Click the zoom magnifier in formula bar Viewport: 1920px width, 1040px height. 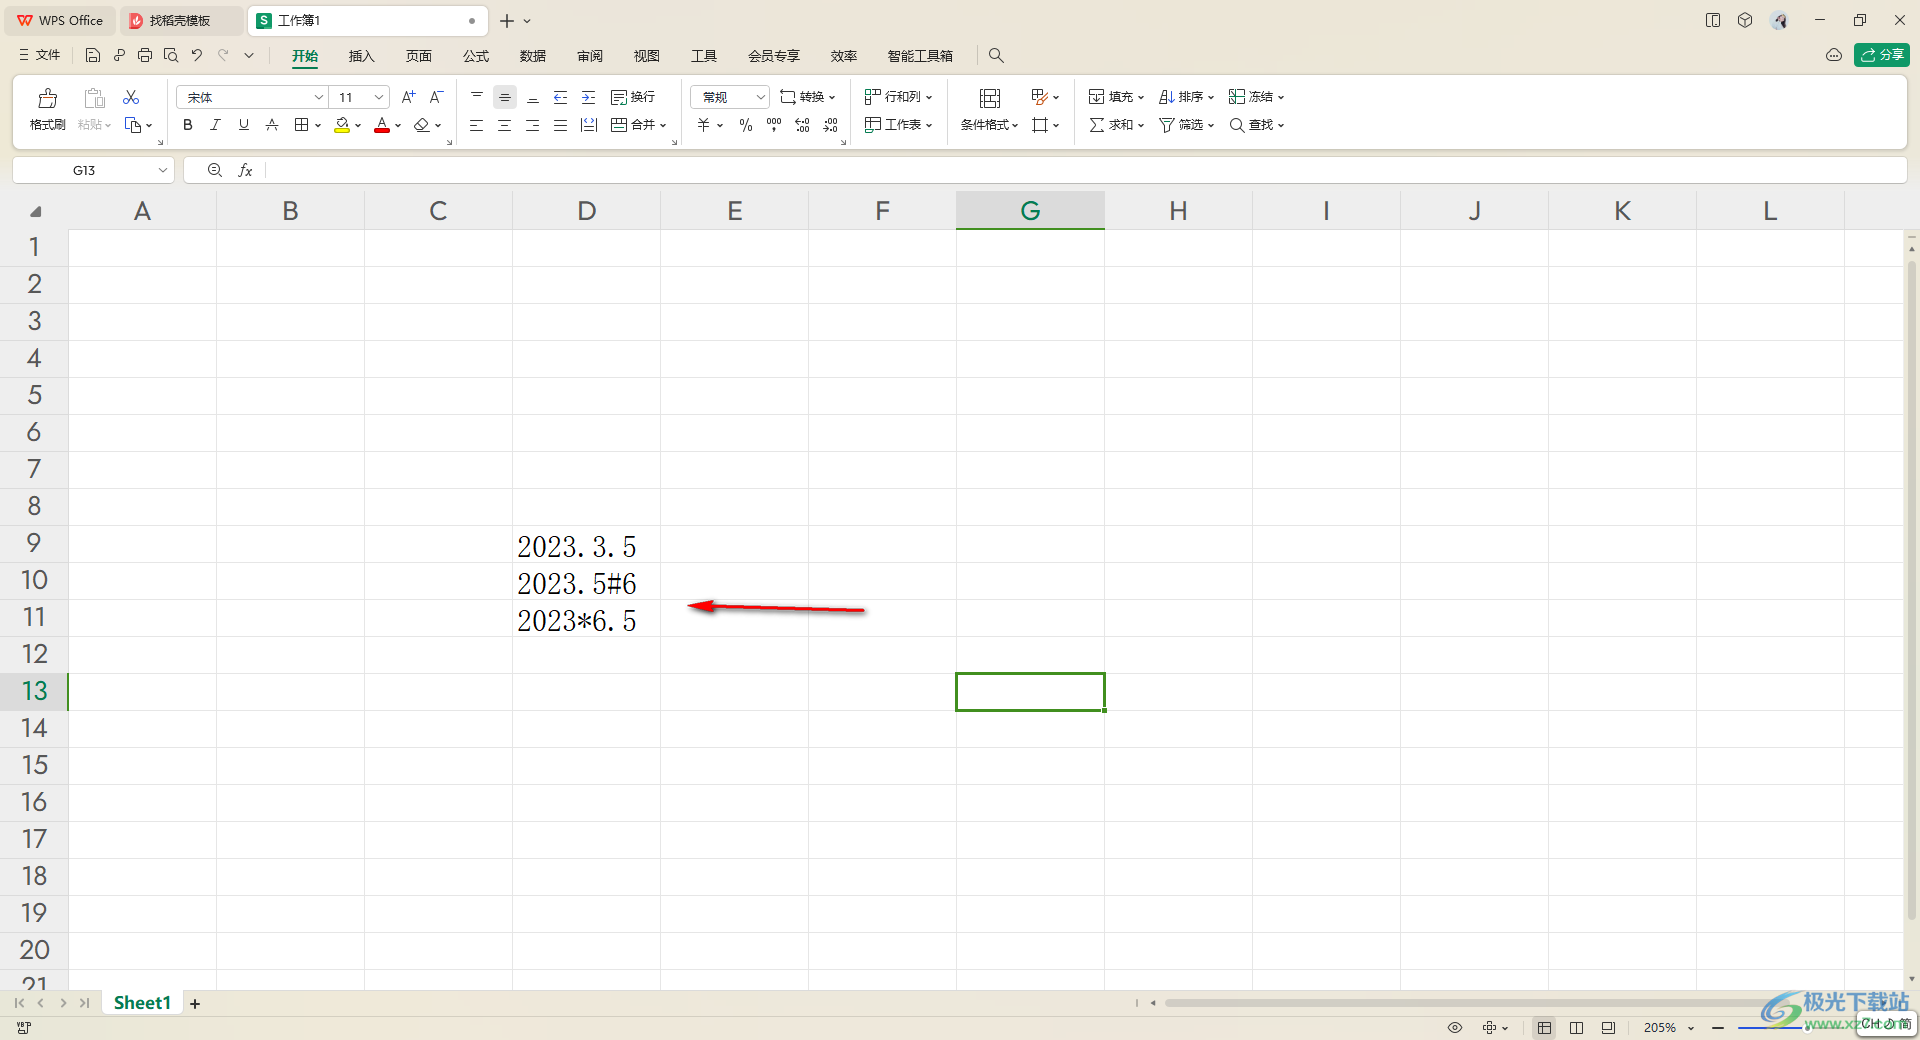tap(215, 171)
